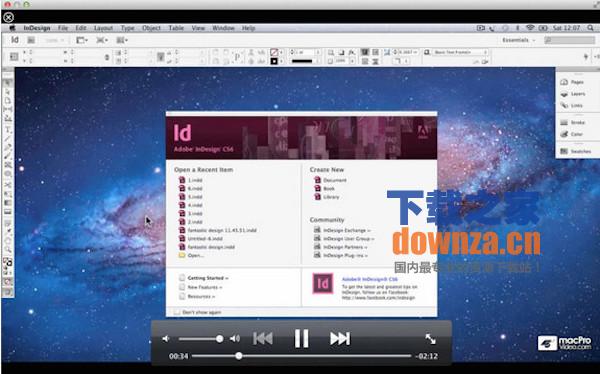Select the Gradient Swatch tool
This screenshot has height=374, width=600.
pos(8,203)
